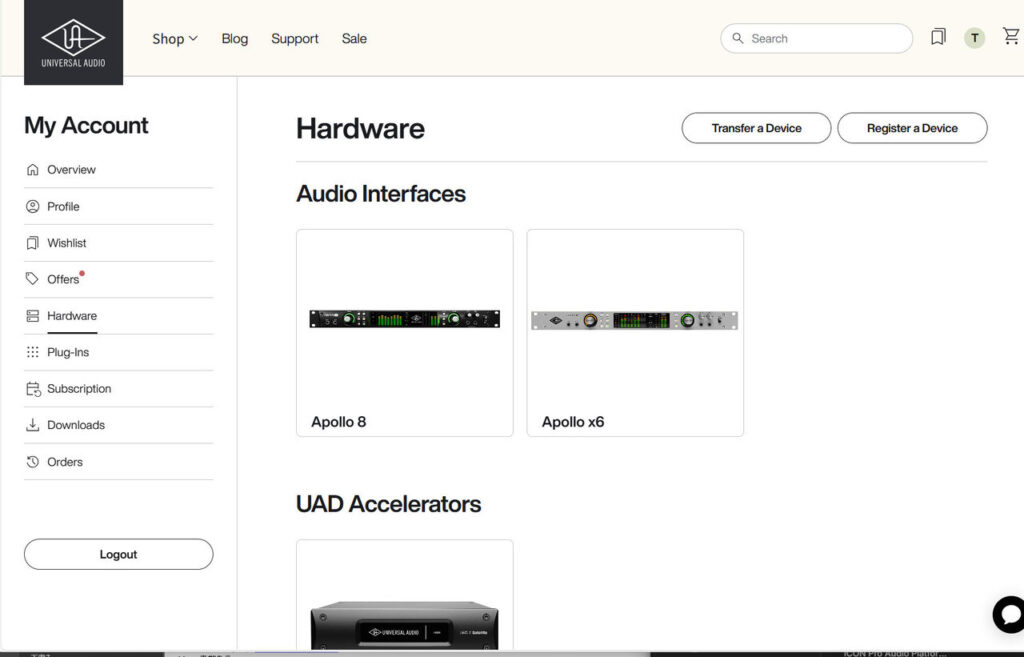Click the Plug-Ins grid icon in sidebar
1024x657 pixels.
pyautogui.click(x=33, y=352)
